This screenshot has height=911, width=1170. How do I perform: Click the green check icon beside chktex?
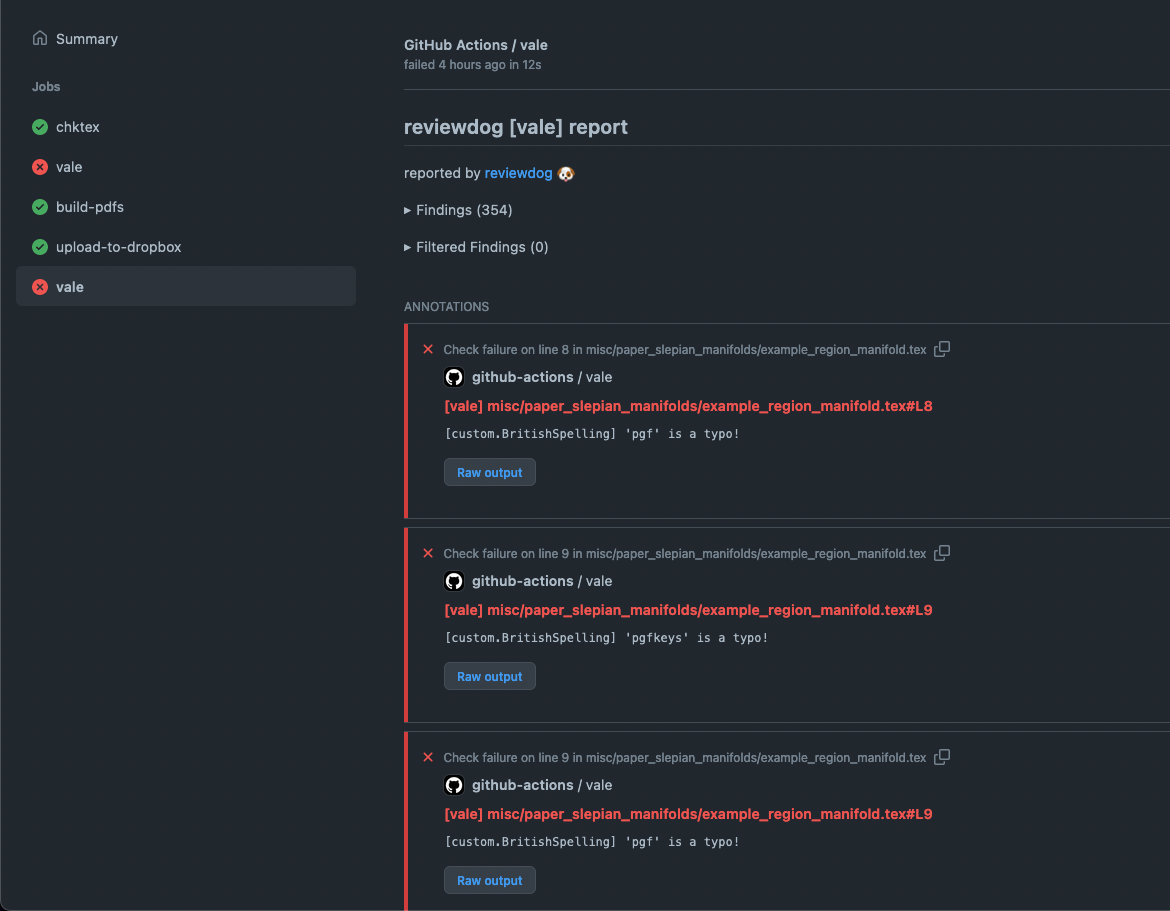(39, 127)
